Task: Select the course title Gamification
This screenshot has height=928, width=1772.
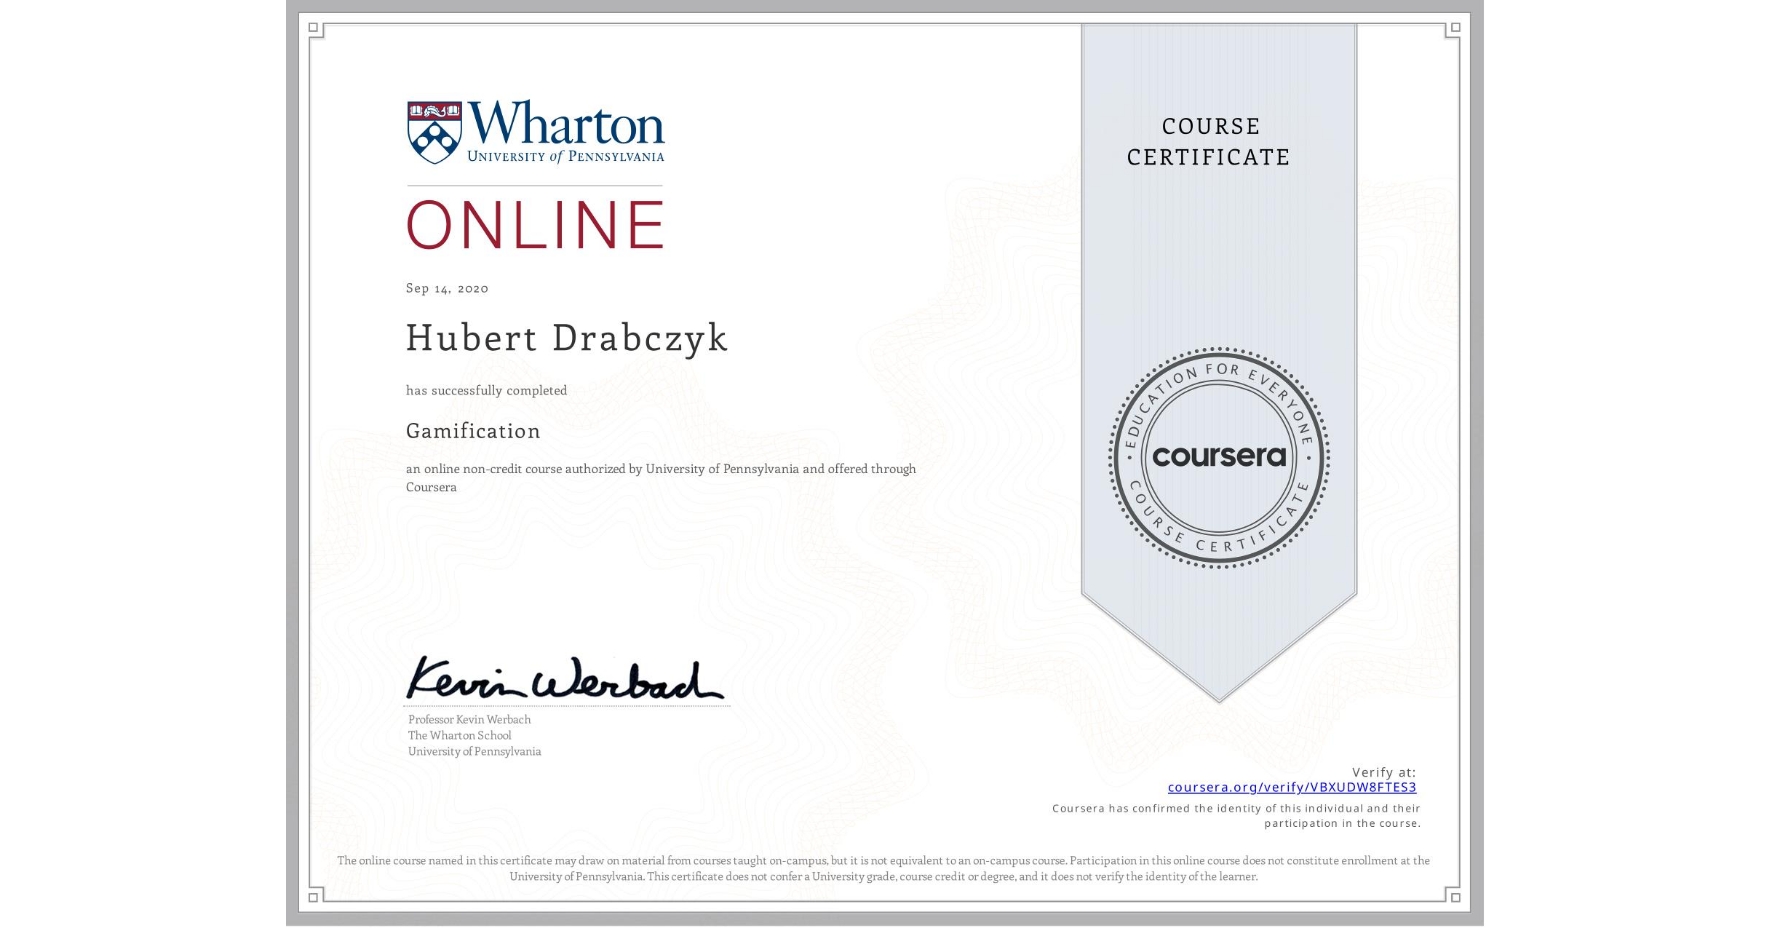Action: pos(473,431)
